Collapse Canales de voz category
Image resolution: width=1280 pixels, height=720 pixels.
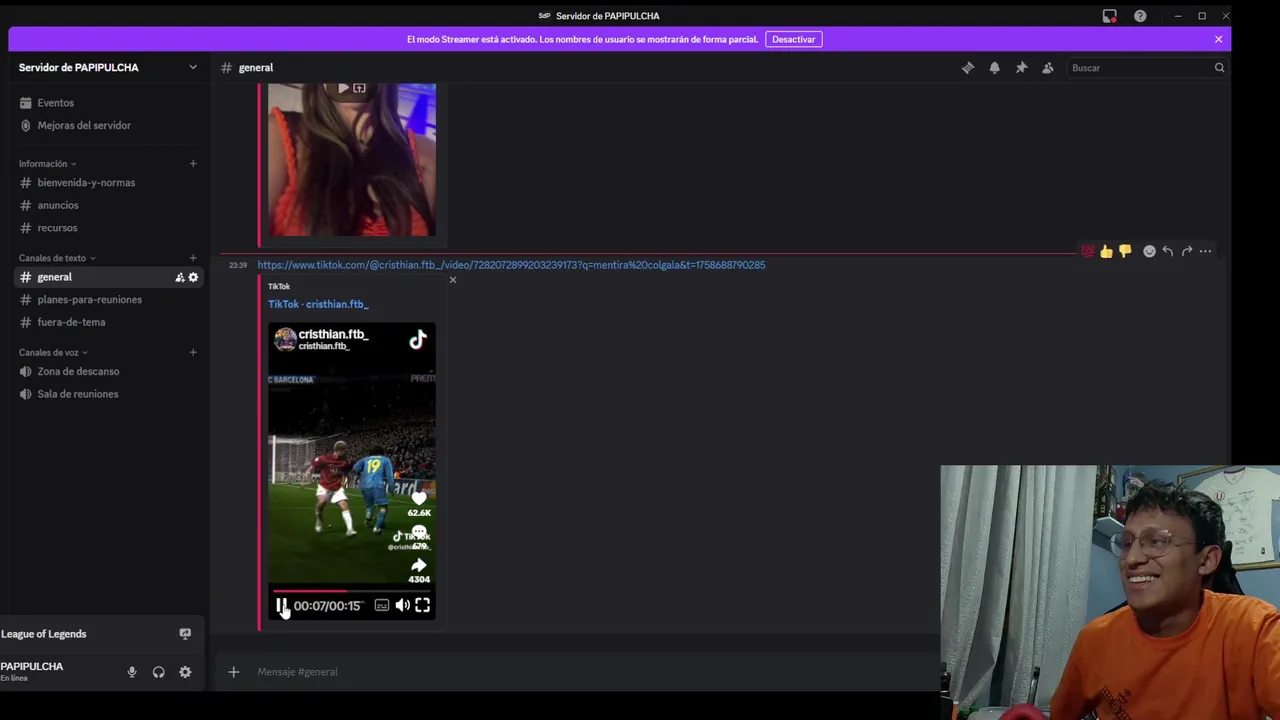pyautogui.click(x=53, y=353)
